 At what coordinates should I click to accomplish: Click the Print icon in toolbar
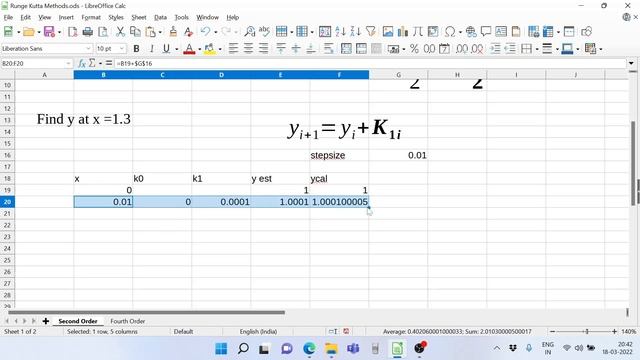point(87,31)
